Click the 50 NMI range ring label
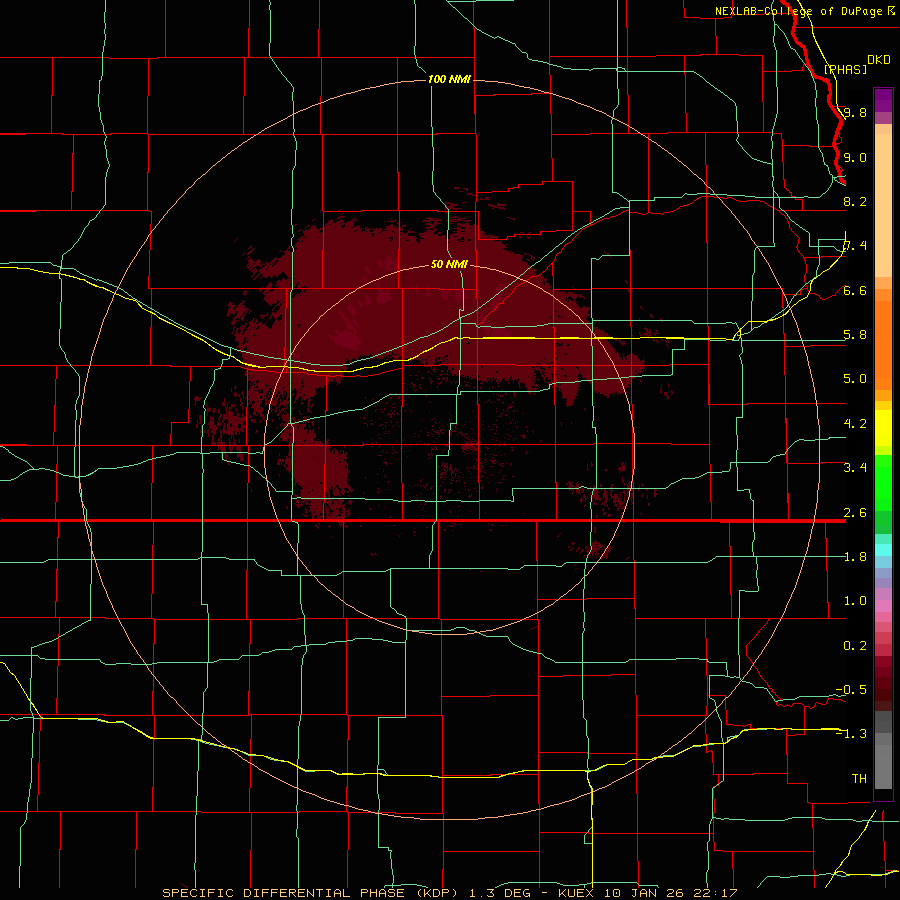 click(x=449, y=264)
